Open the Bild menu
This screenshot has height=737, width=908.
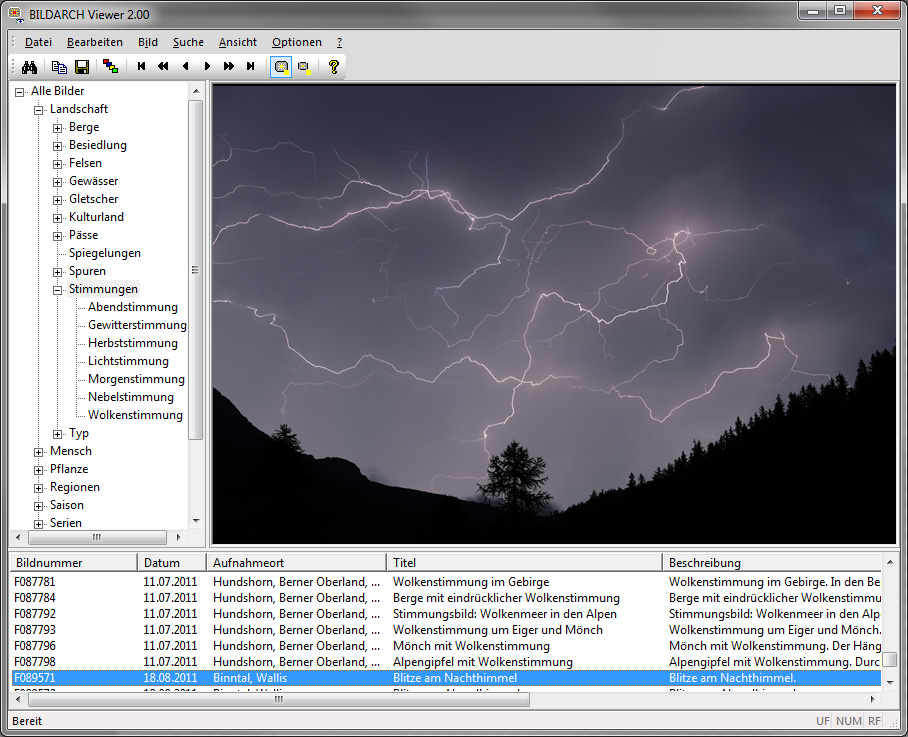148,42
